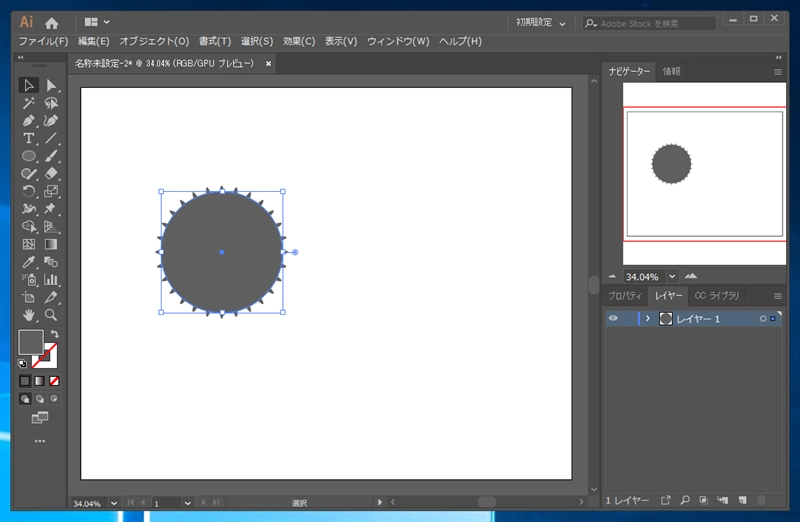
Task: Expand レイヤー 1 sublayers chevron
Action: coord(647,318)
